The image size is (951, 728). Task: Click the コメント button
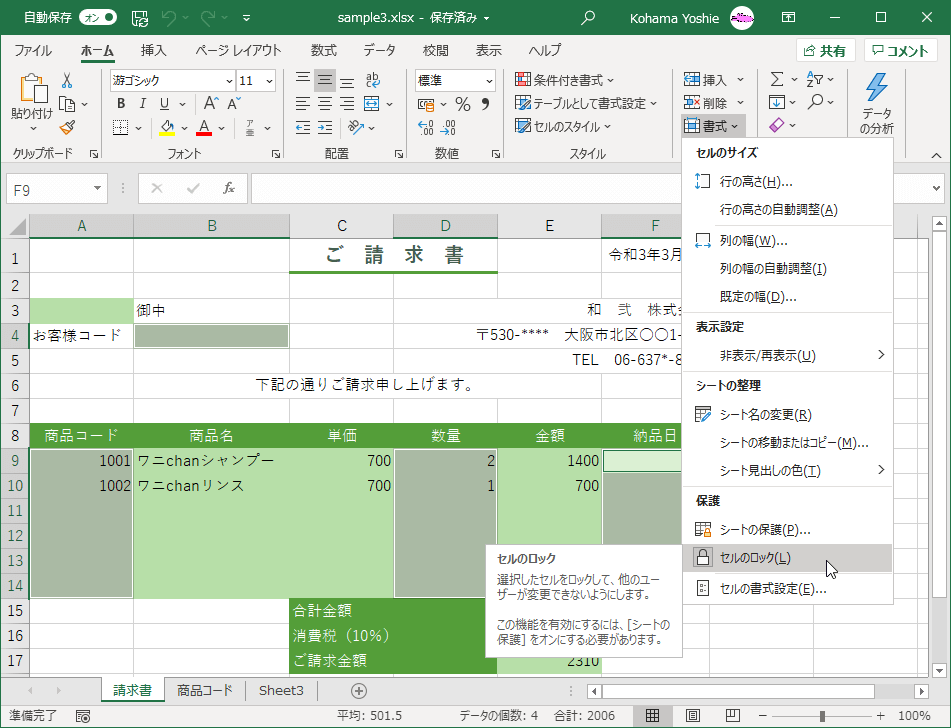[x=899, y=50]
